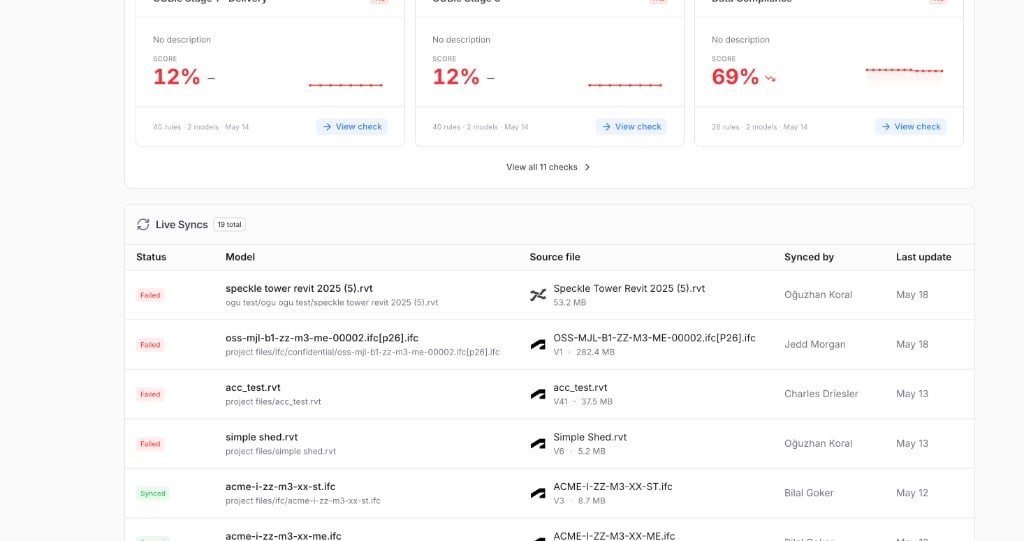The width and height of the screenshot is (1024, 541).
Task: Click the Source file column header
Action: (x=554, y=257)
